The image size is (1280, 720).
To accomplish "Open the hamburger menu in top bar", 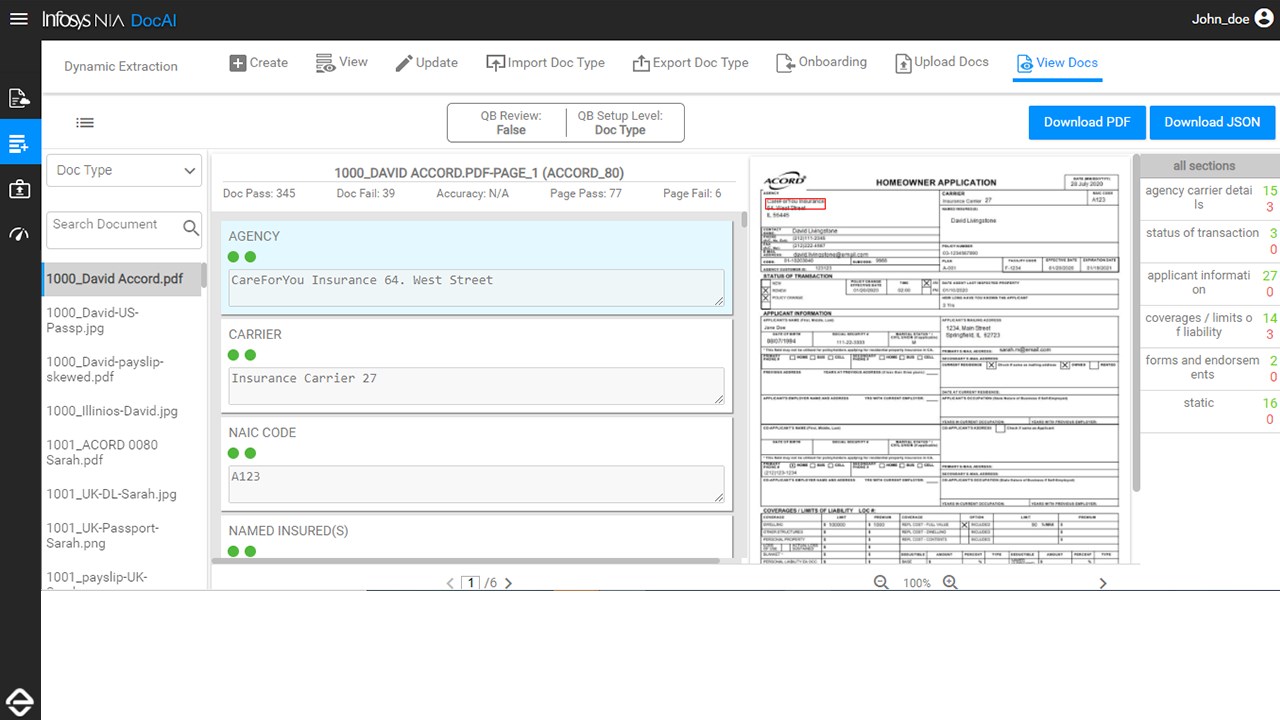I will (x=18, y=19).
